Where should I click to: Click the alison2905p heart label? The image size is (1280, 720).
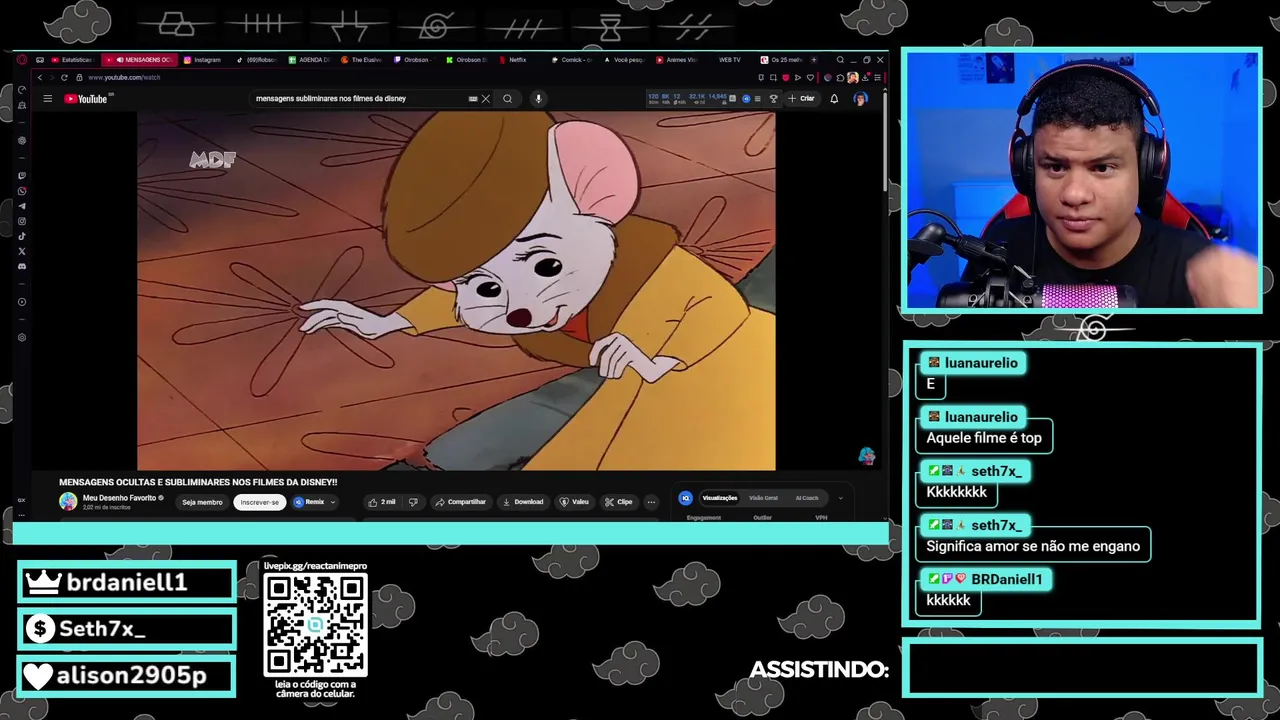tap(127, 676)
